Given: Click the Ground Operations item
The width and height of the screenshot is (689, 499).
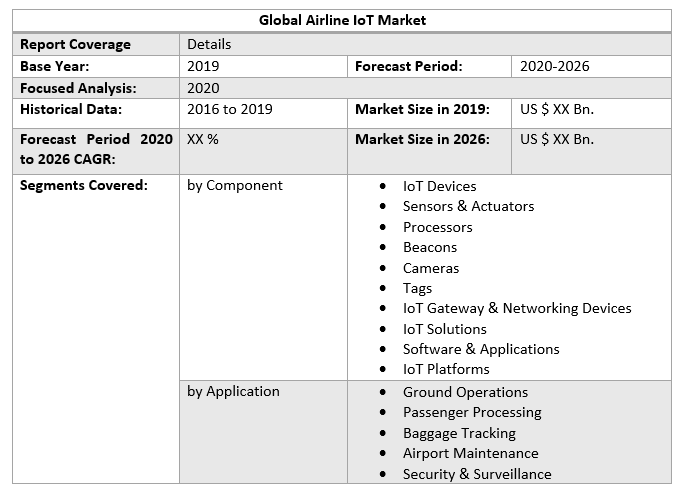Looking at the screenshot, I should pyautogui.click(x=465, y=392).
